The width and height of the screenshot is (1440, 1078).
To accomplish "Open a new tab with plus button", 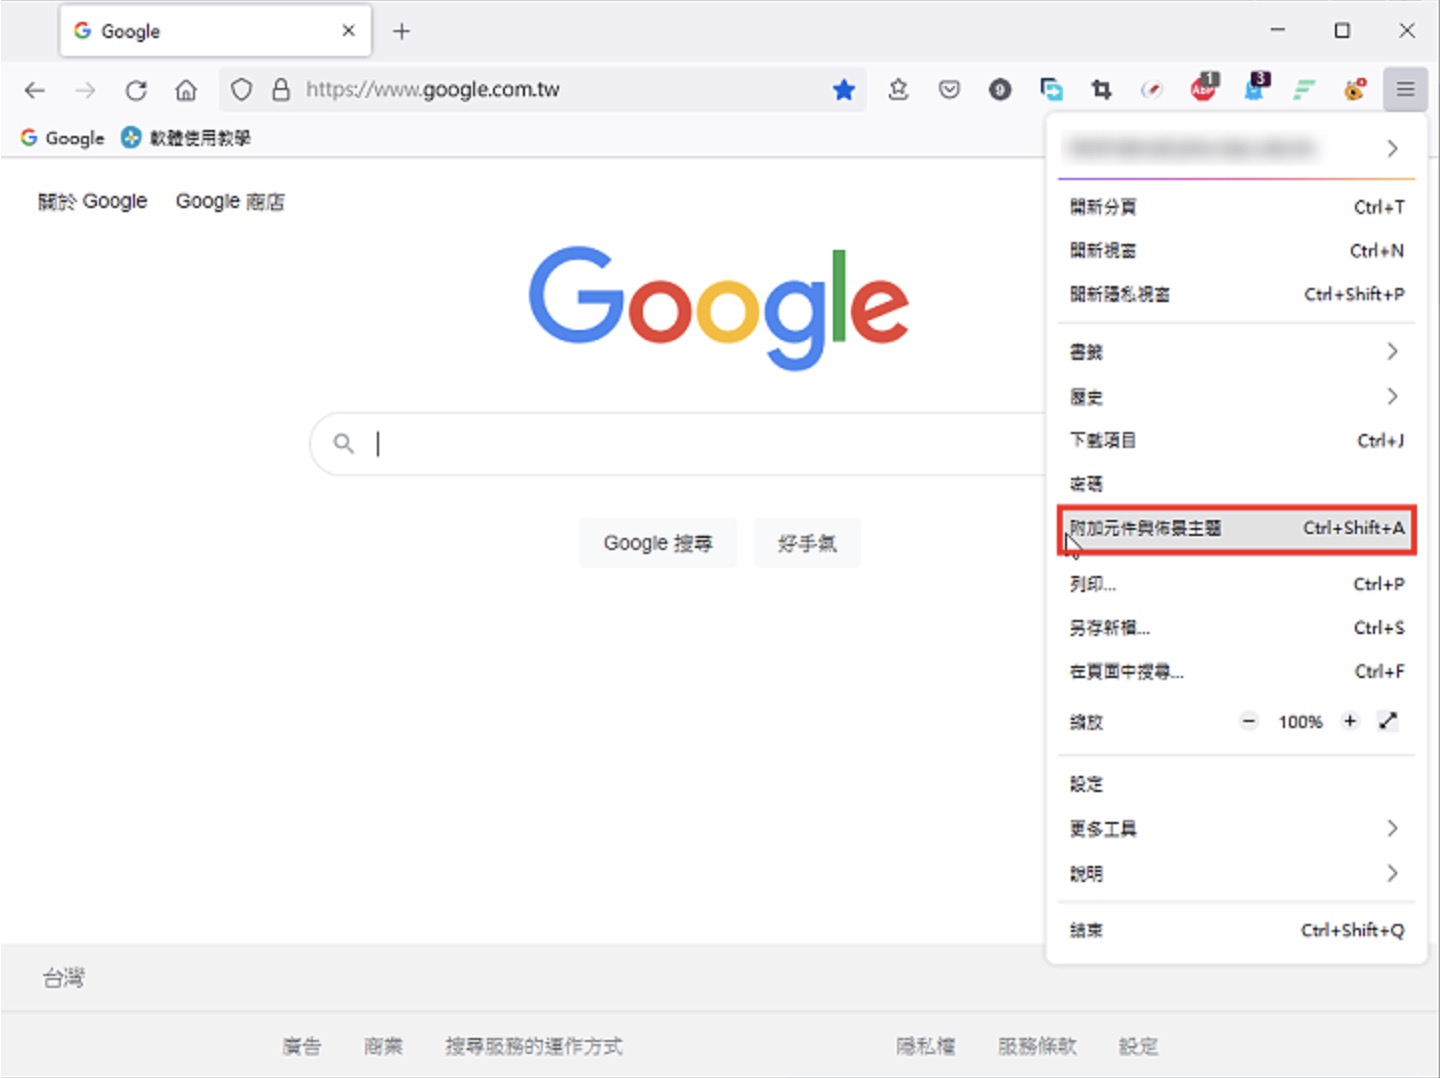I will tap(401, 31).
